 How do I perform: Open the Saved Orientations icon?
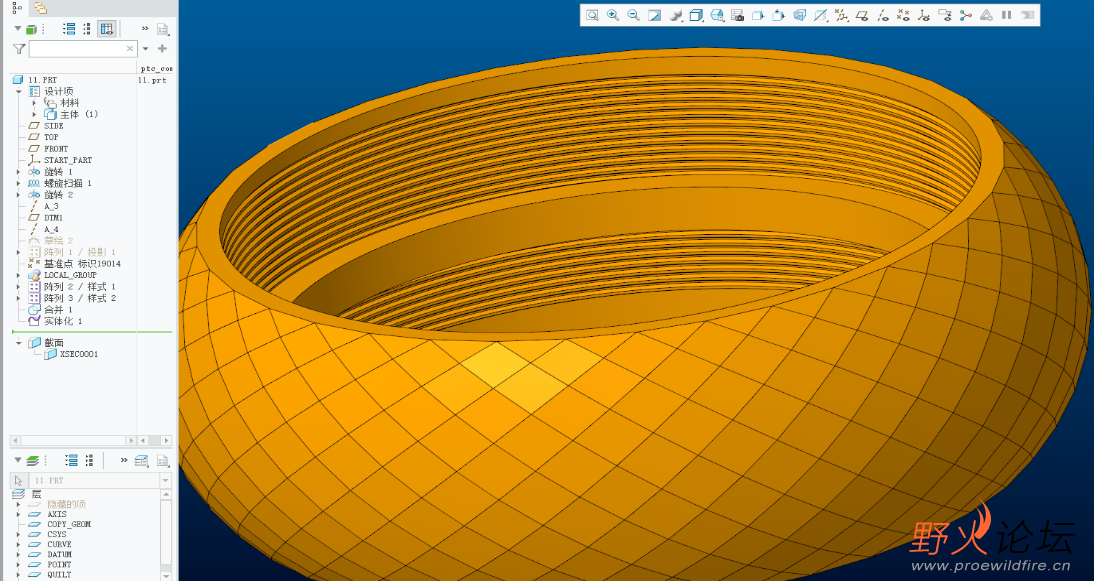(x=716, y=15)
